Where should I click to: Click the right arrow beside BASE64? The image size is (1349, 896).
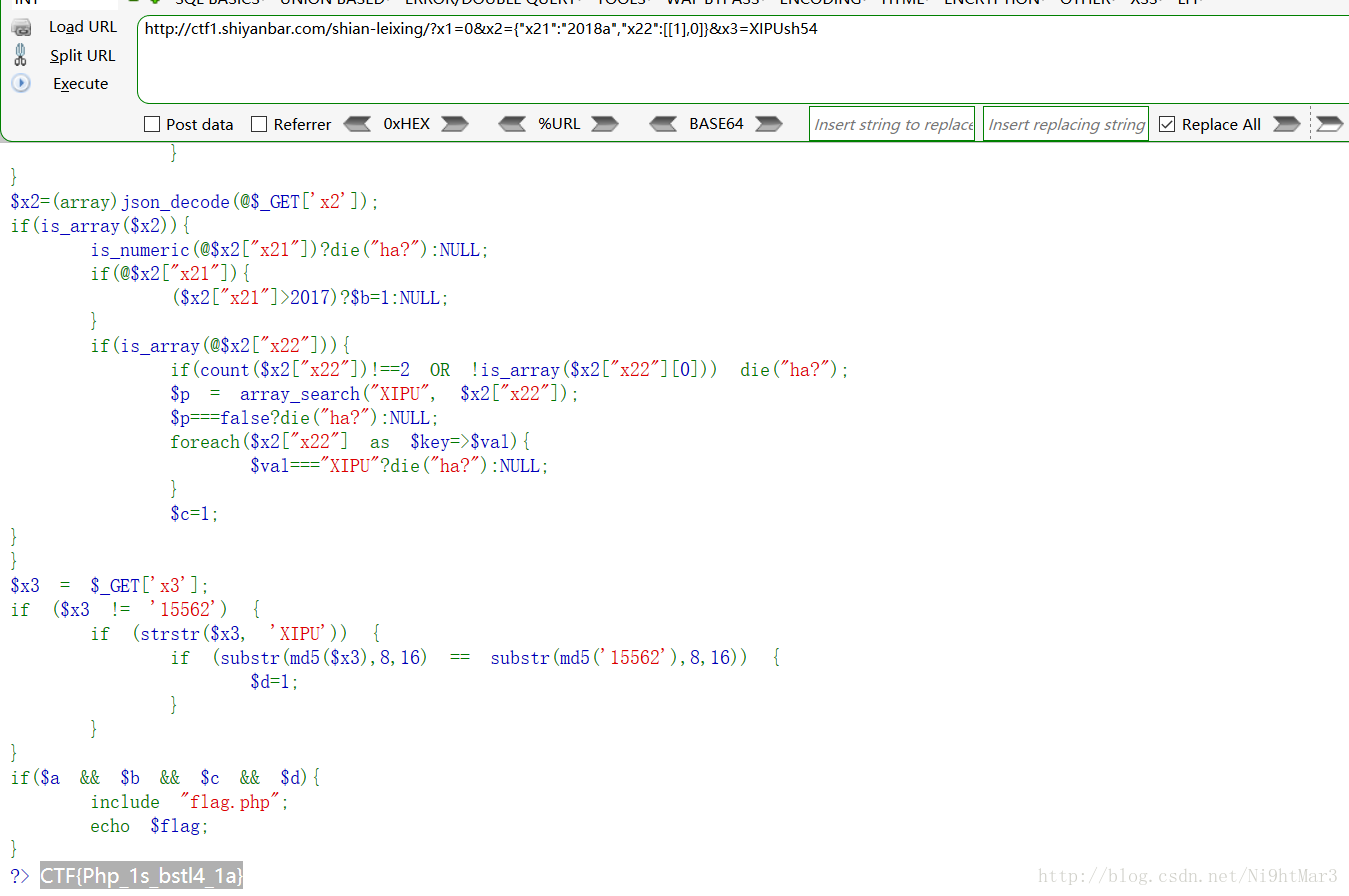tap(769, 124)
